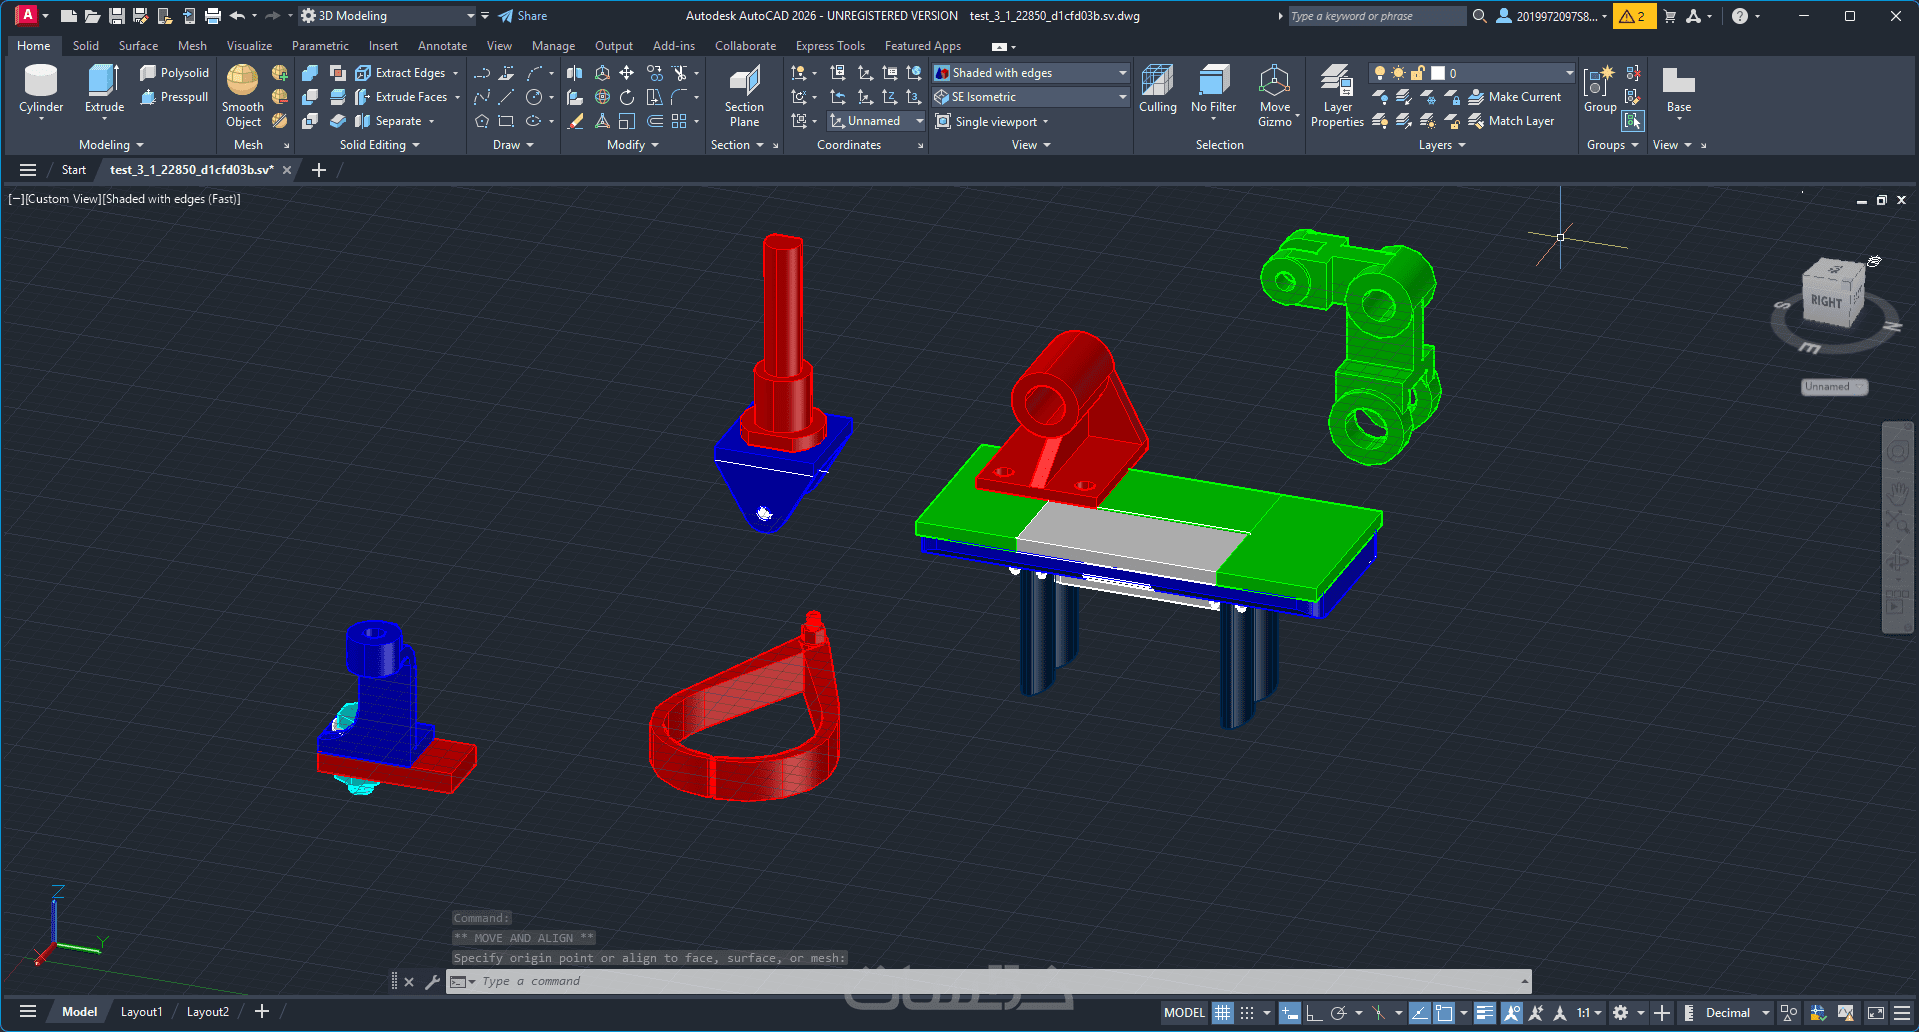The image size is (1919, 1032).
Task: Click the command line input field
Action: (x=990, y=981)
